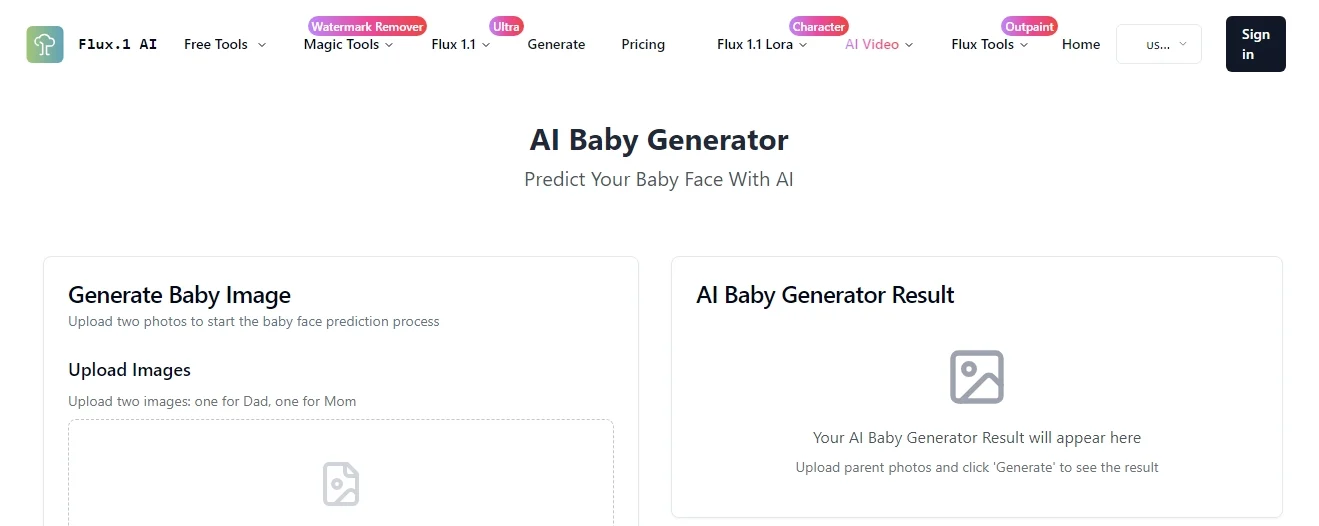The height and width of the screenshot is (526, 1319).
Task: Click the Character badge above Flux 1.1 Lora
Action: click(x=819, y=27)
